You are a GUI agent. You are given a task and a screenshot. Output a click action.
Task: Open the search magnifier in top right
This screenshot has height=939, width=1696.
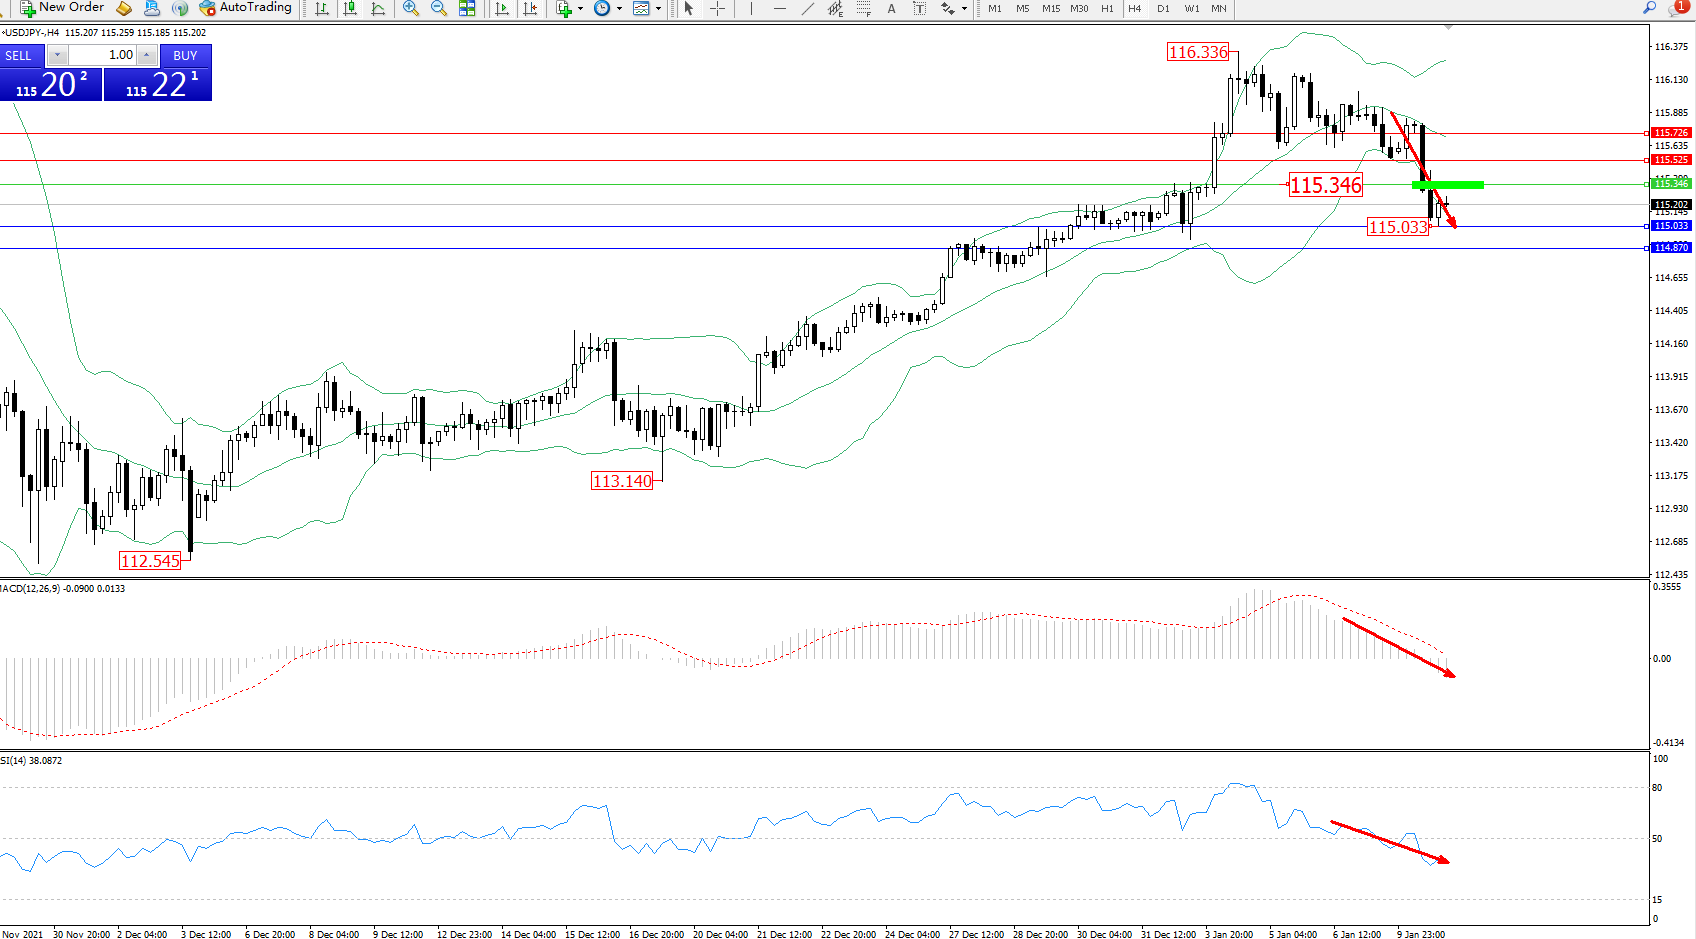click(x=1649, y=8)
